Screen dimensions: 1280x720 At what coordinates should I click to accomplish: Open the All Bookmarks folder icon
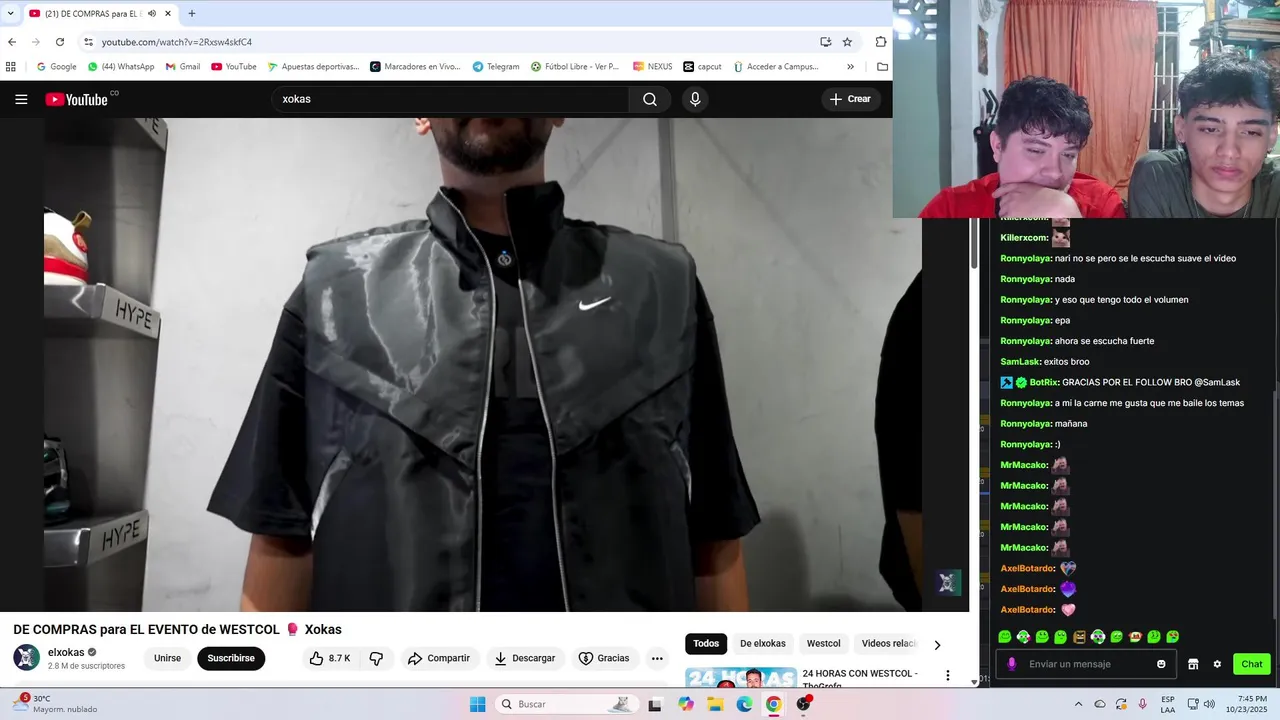(x=882, y=67)
